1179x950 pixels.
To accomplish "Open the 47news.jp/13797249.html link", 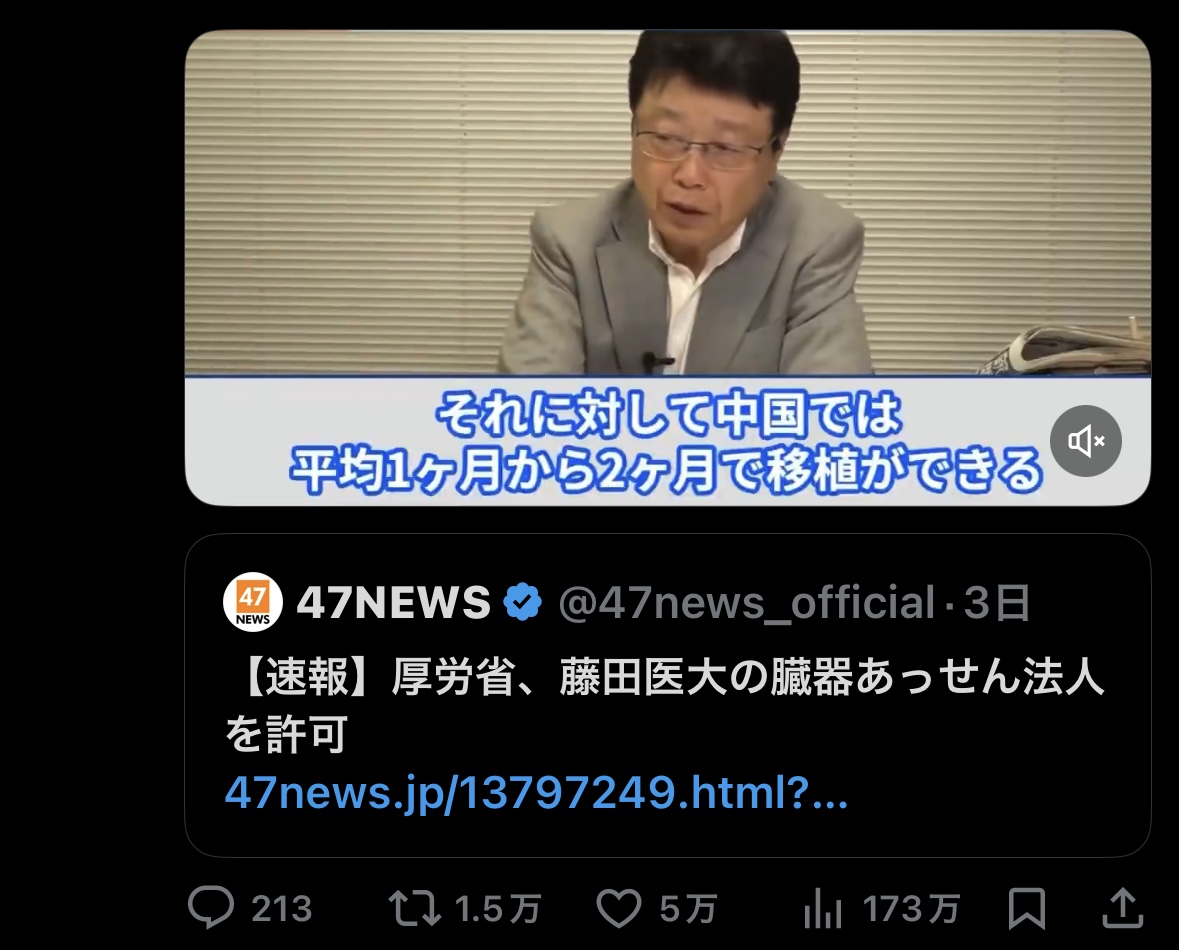I will coord(536,792).
